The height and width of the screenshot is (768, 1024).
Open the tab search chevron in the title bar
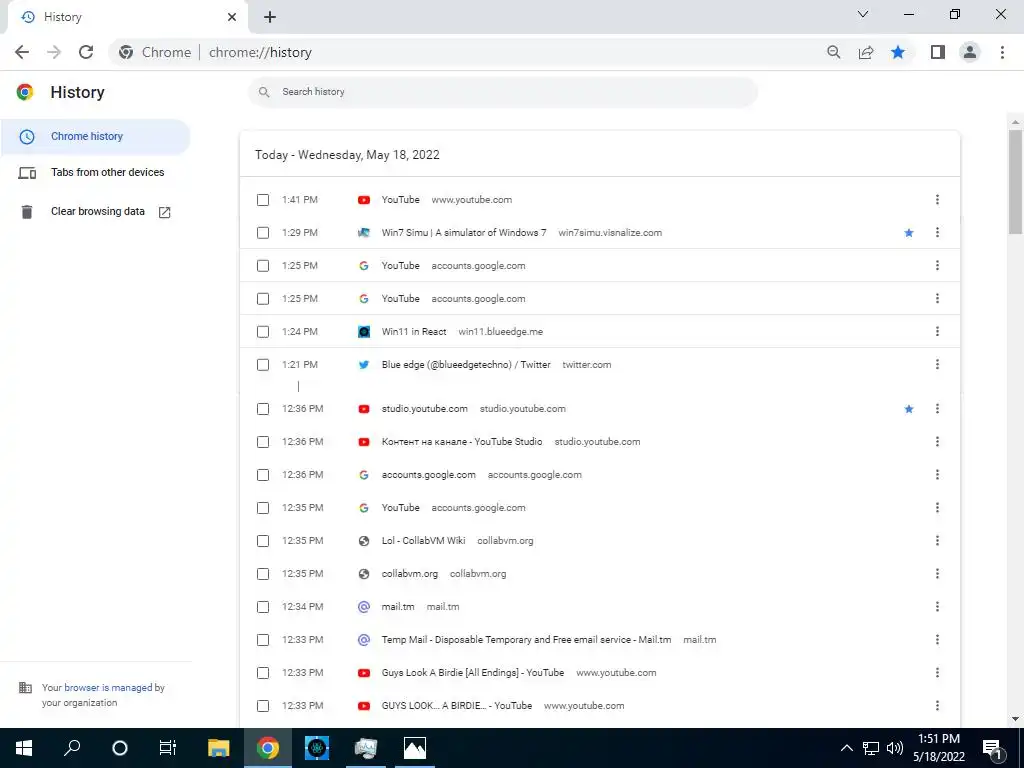tap(863, 14)
